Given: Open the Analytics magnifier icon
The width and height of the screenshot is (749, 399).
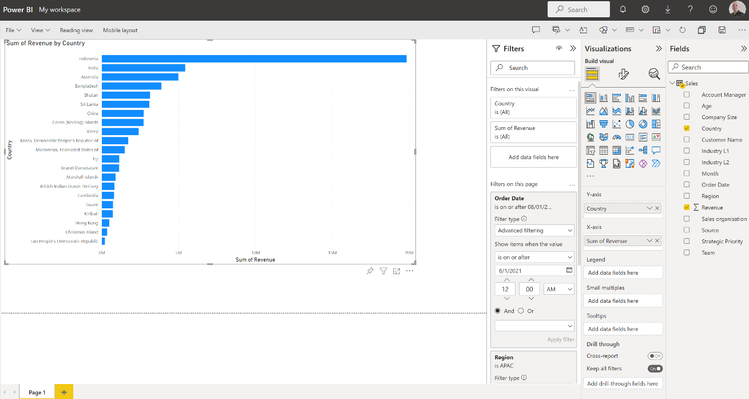Looking at the screenshot, I should [654, 74].
